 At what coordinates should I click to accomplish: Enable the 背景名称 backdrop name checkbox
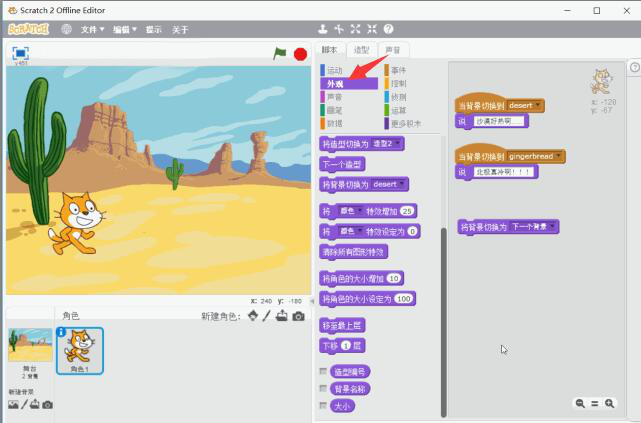coord(323,388)
